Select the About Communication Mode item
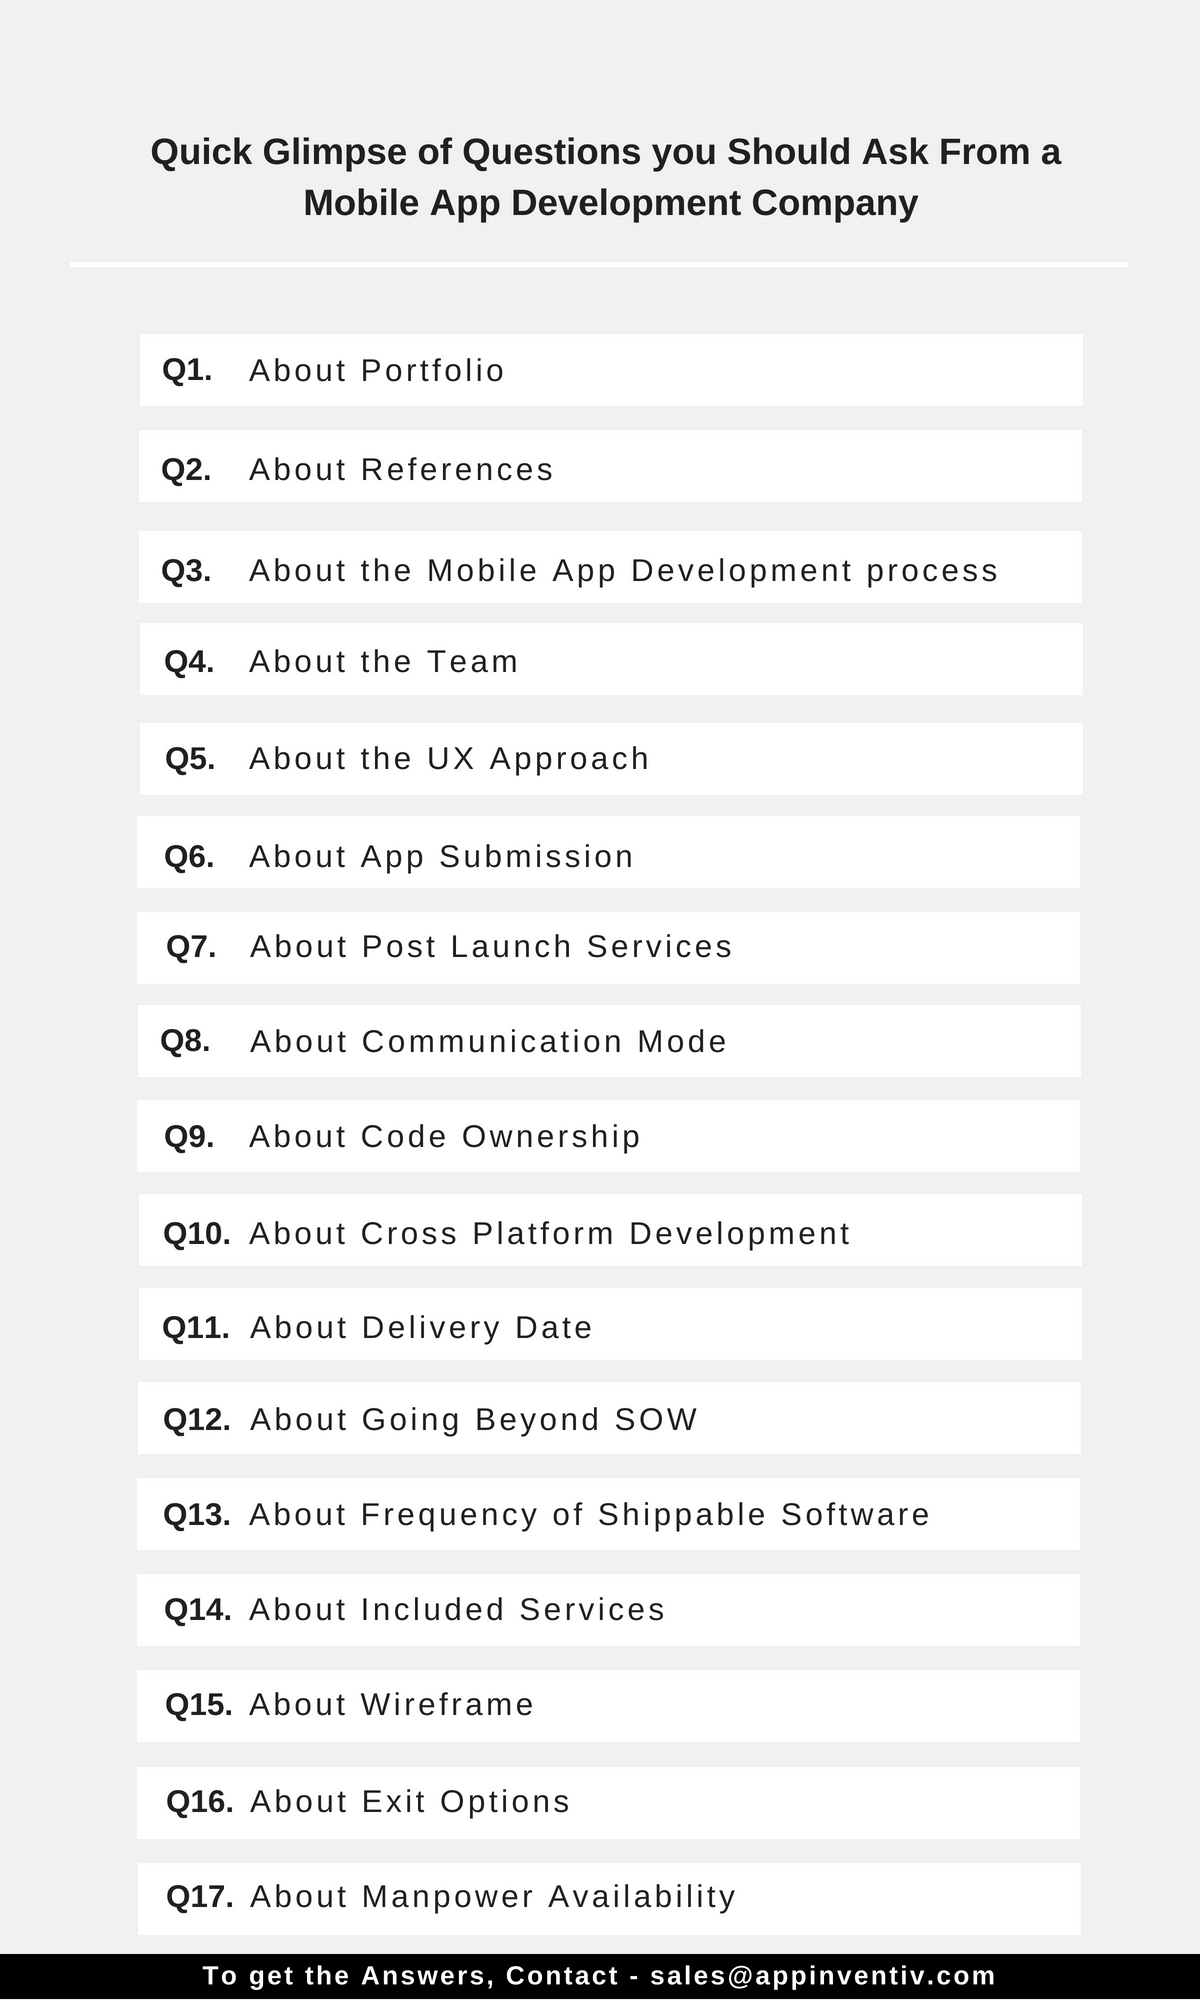The width and height of the screenshot is (1200, 2000). pos(610,1041)
